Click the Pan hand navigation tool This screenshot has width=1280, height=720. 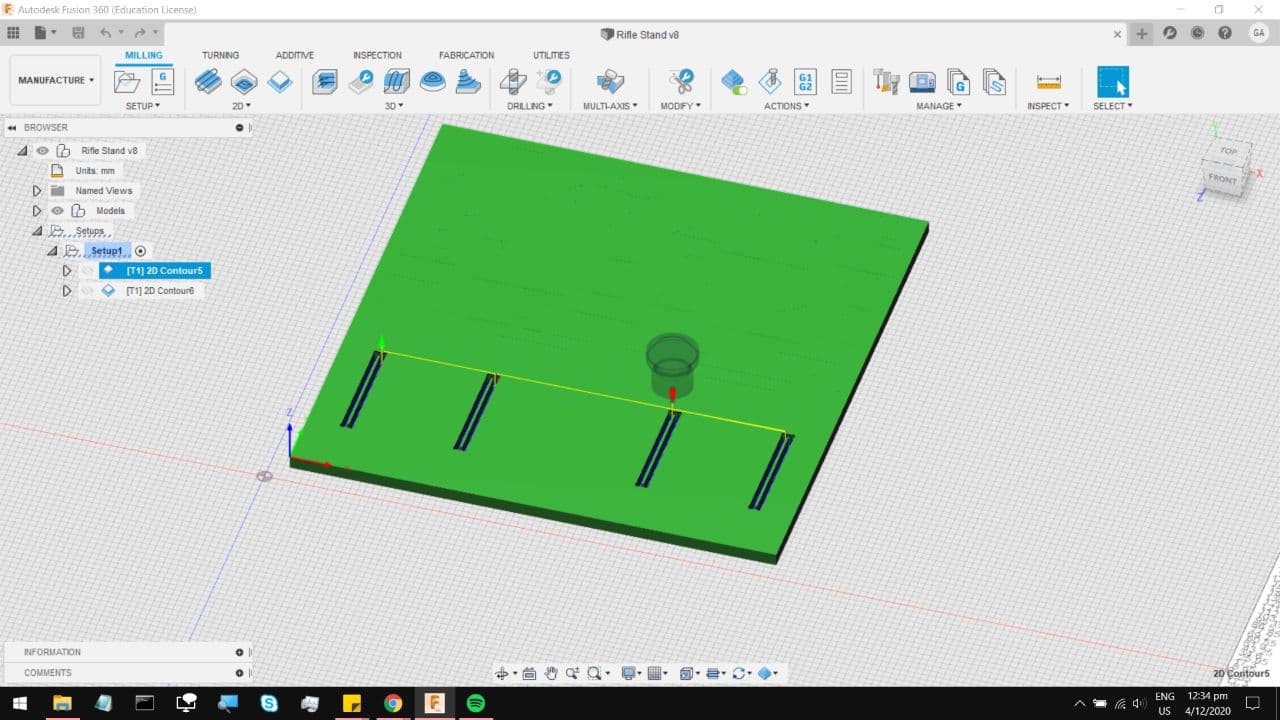click(551, 673)
